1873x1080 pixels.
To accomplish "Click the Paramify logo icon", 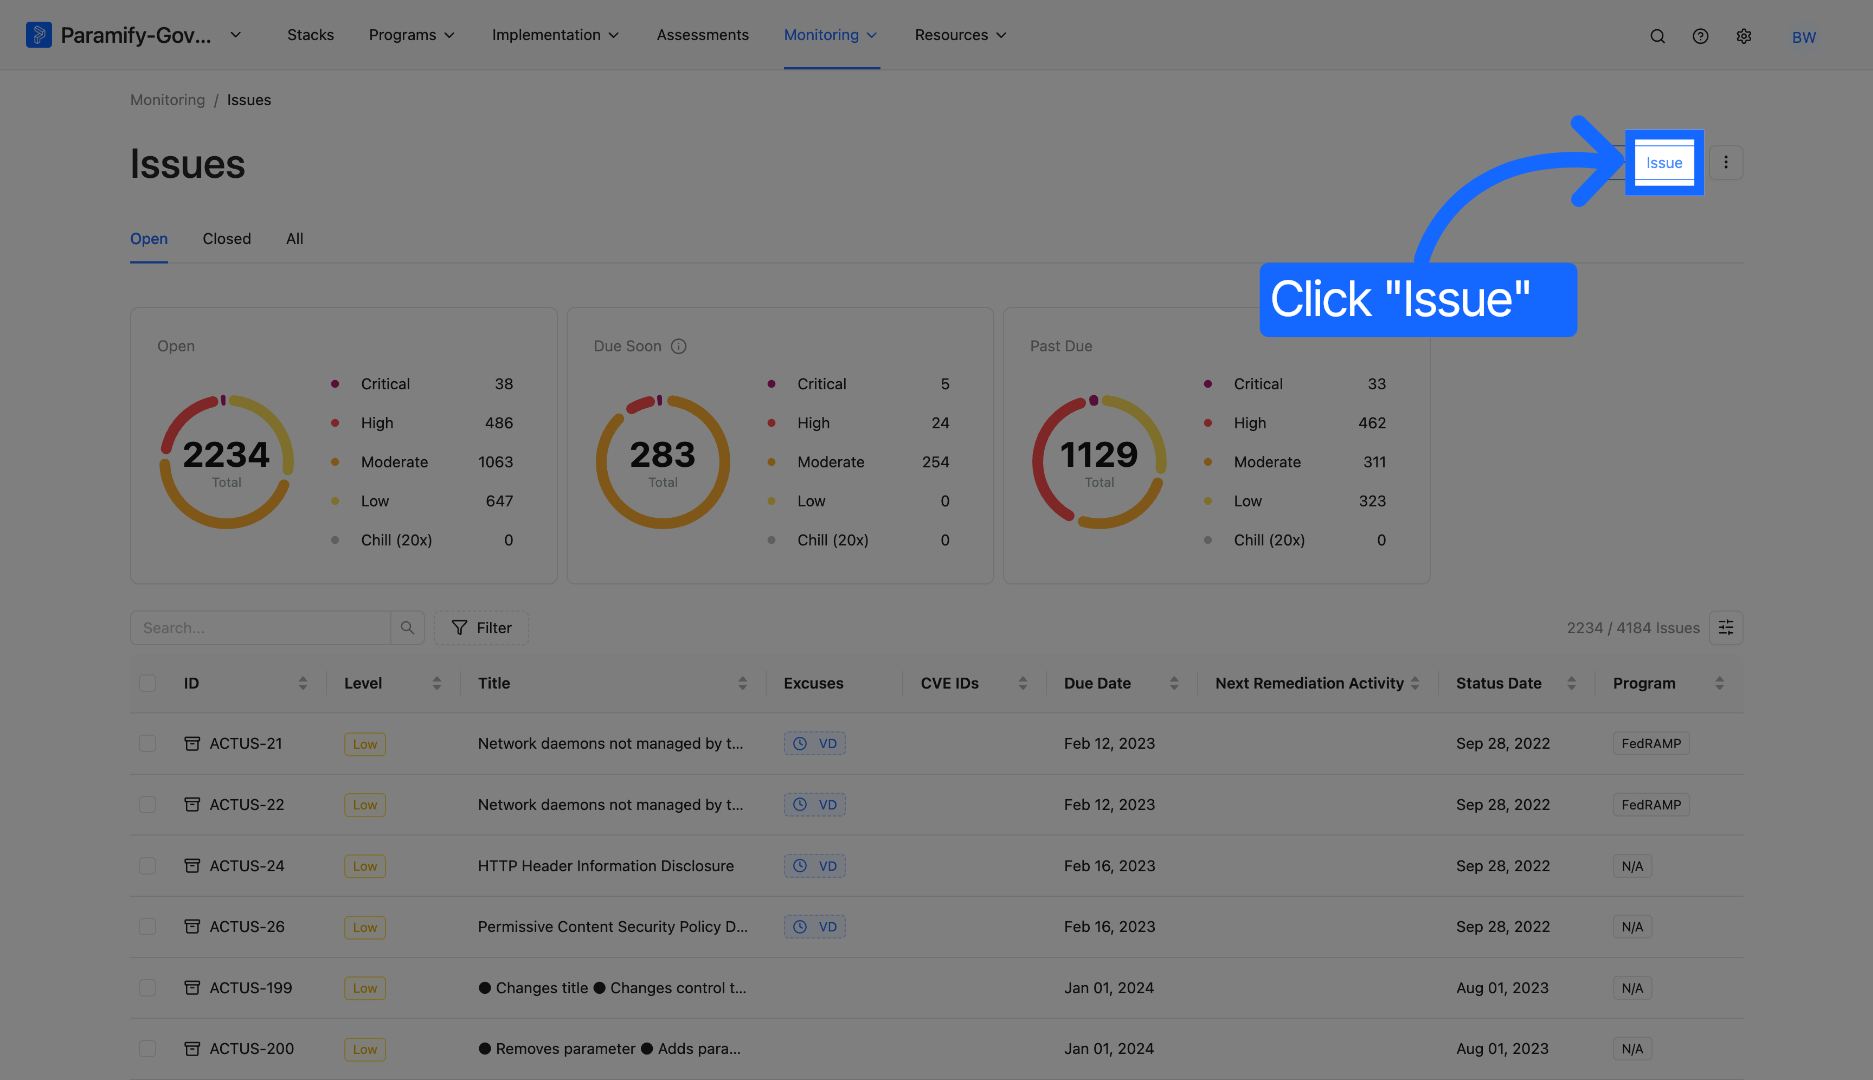I will point(38,35).
